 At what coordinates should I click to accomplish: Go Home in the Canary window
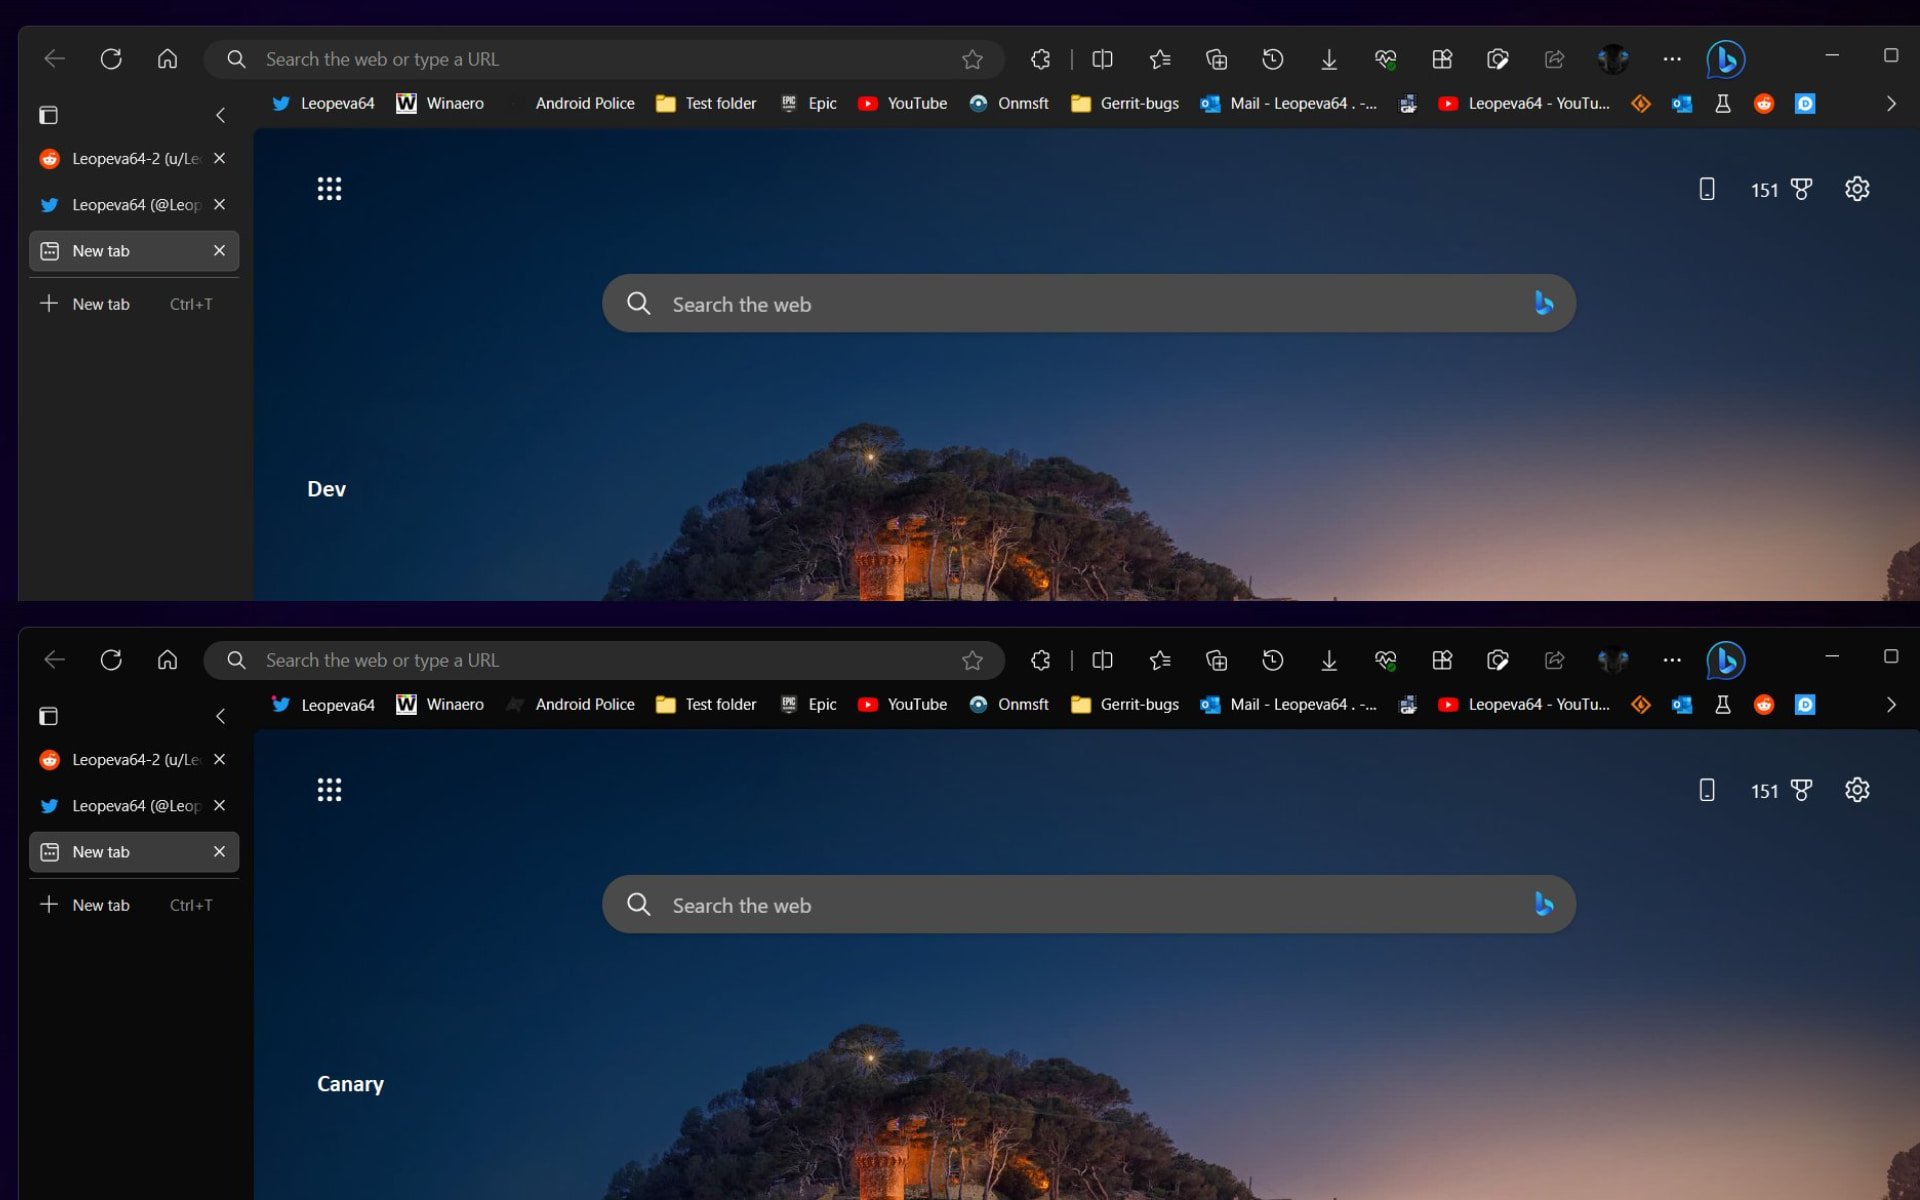[x=167, y=660]
